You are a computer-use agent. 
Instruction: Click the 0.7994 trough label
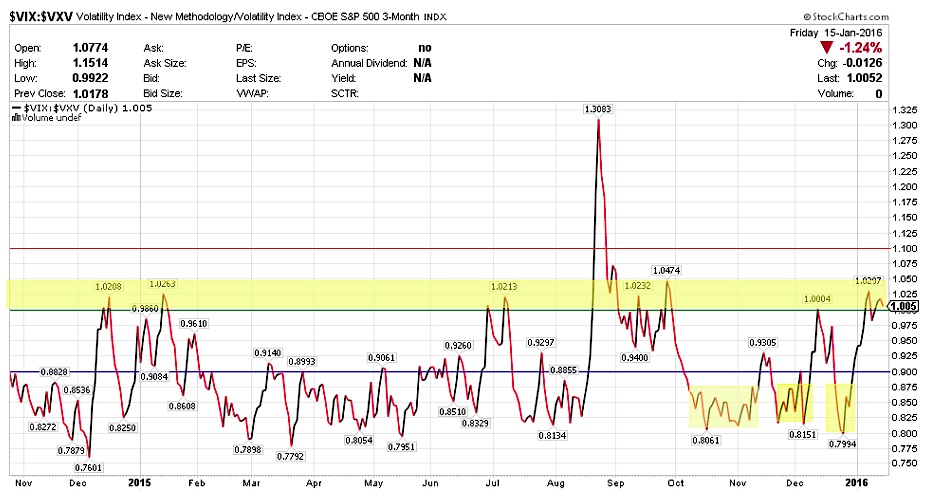click(x=842, y=444)
